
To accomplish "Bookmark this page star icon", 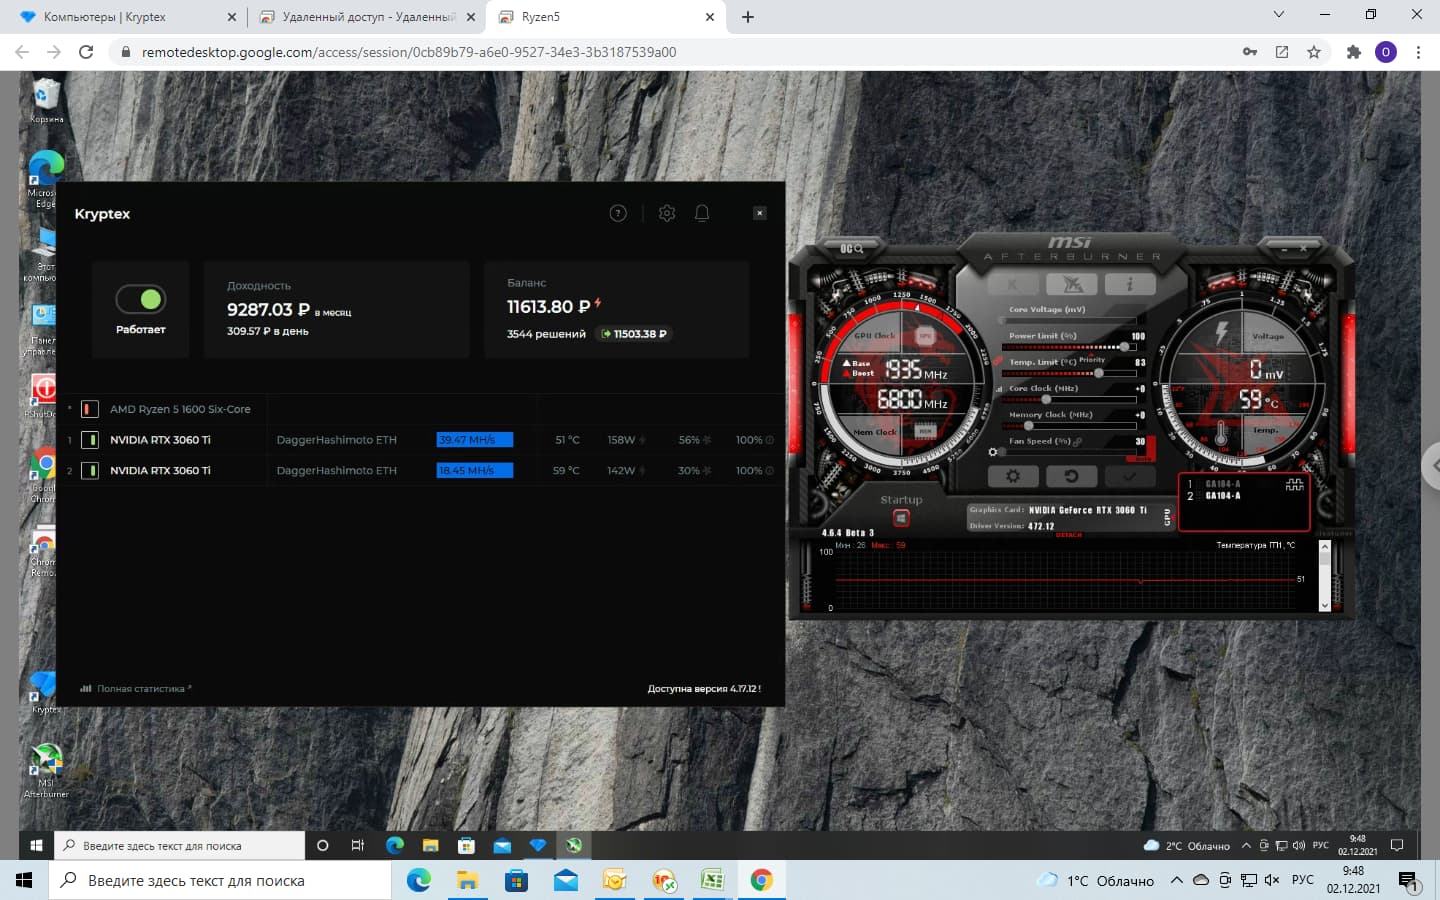I will coord(1314,52).
